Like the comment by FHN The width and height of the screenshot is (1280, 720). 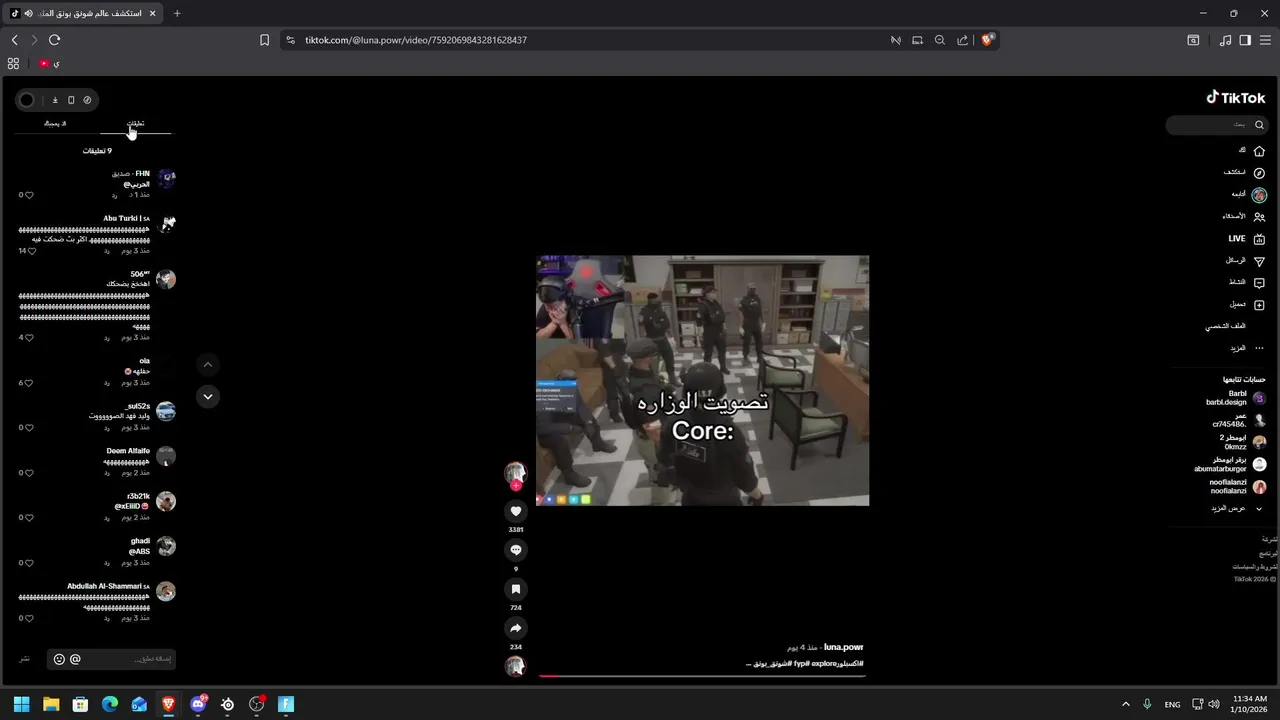(x=30, y=195)
